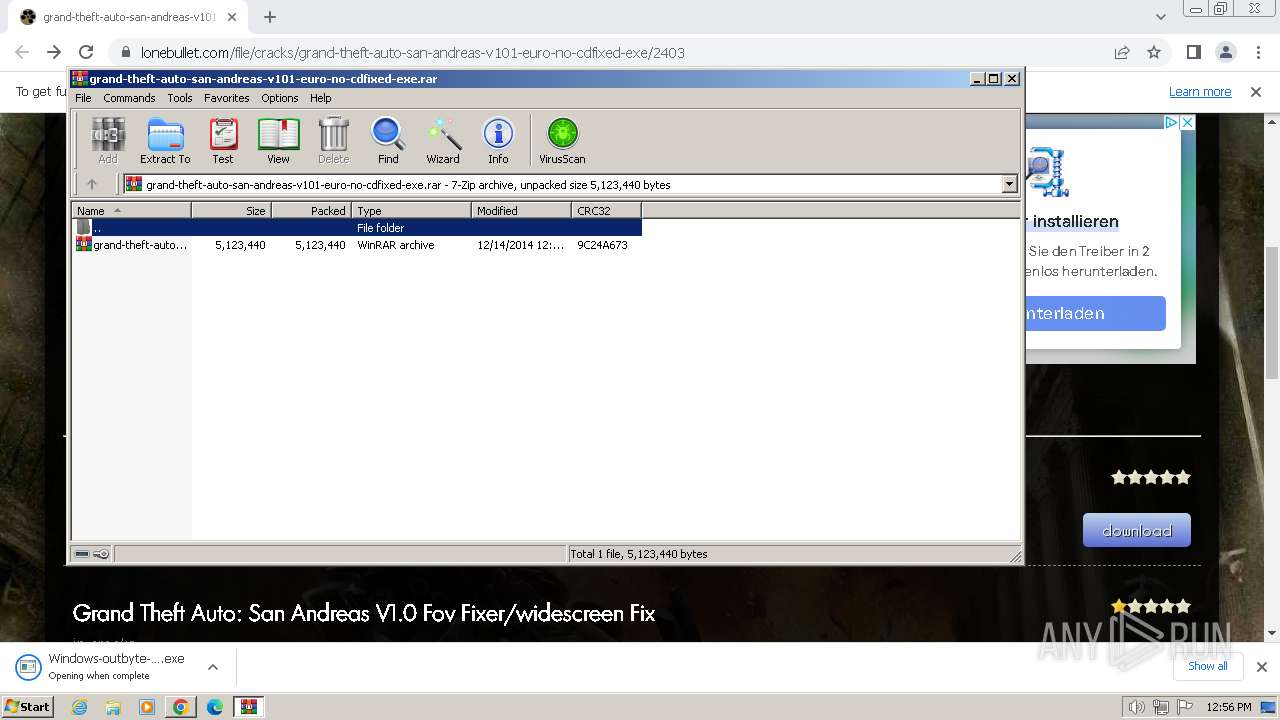Close the downloads bar
This screenshot has width=1280, height=720.
coord(1261,667)
